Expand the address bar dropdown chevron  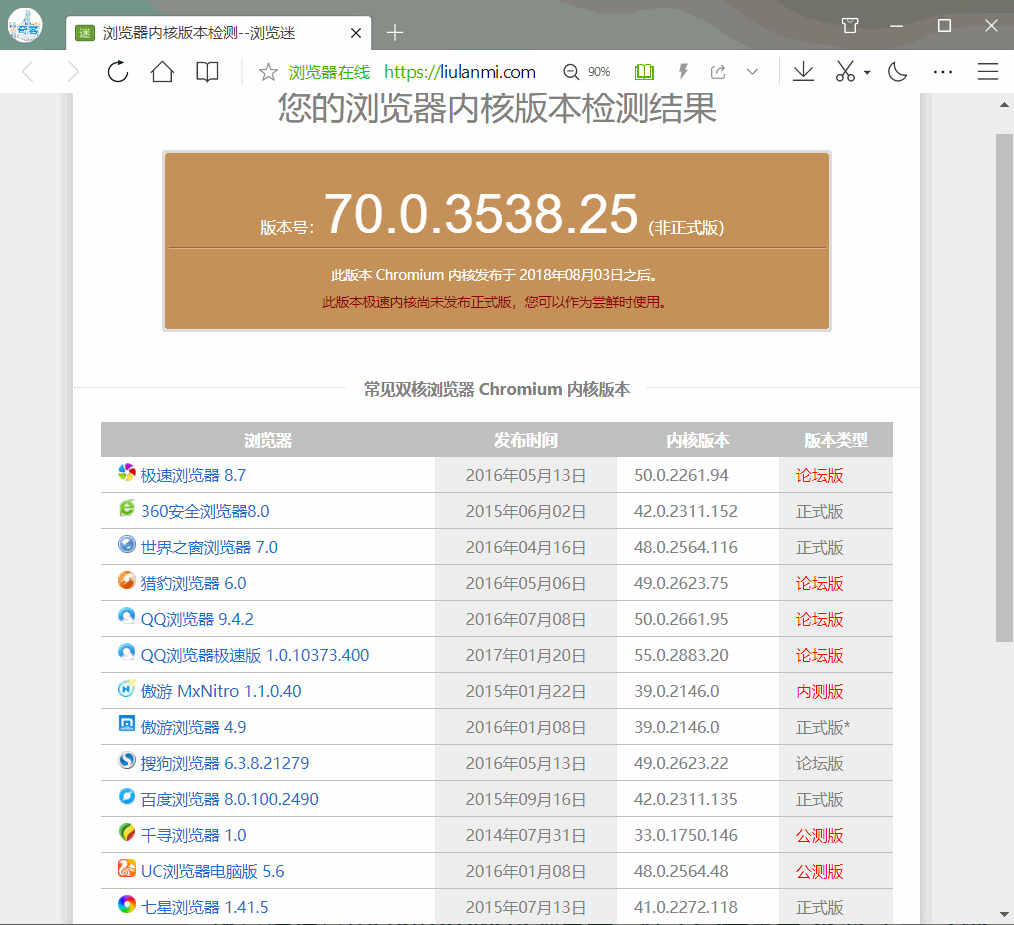pos(752,72)
